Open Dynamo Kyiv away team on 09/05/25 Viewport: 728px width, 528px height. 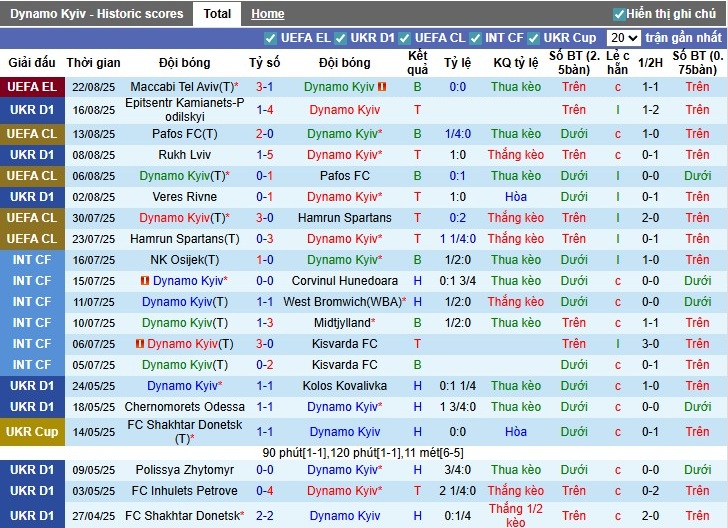coord(344,470)
